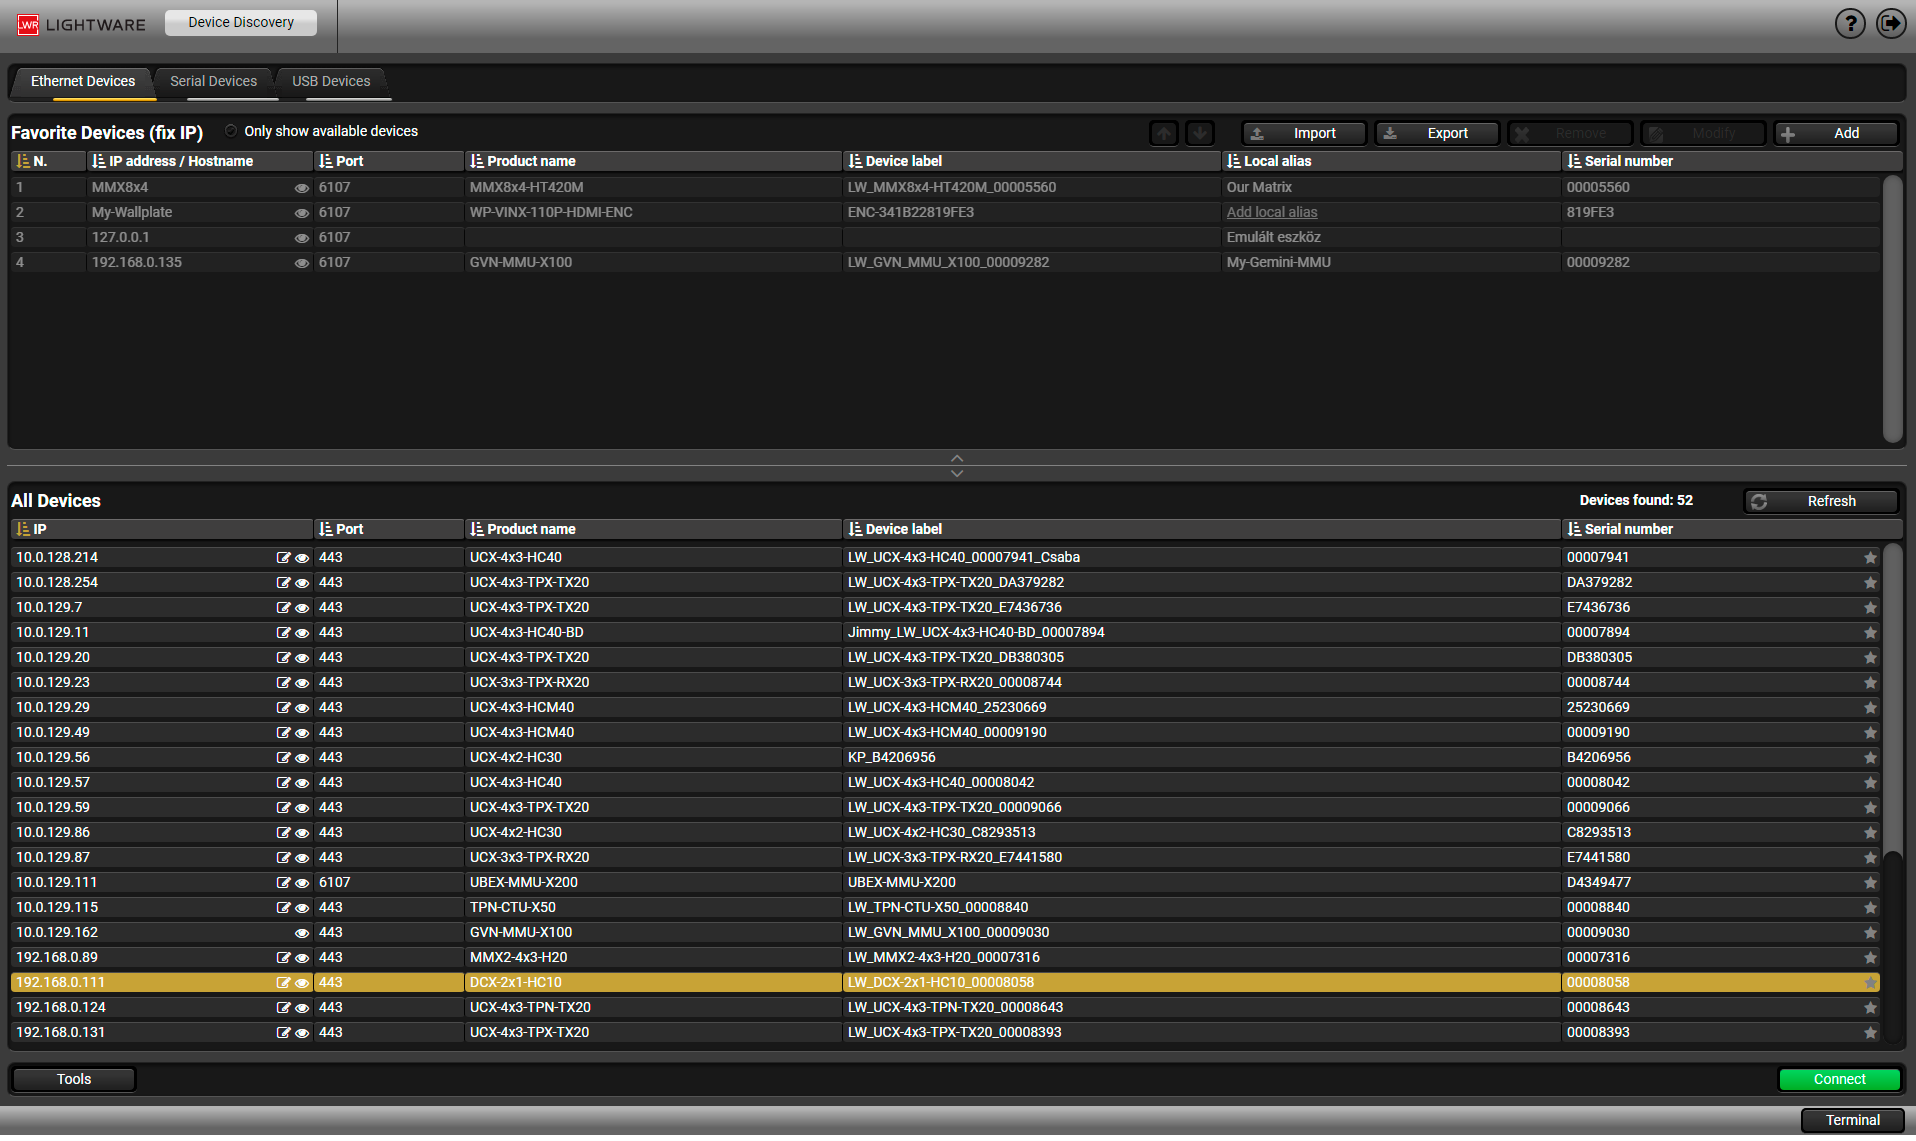Click the edit icon for 10.0.128.214
Image resolution: width=1916 pixels, height=1141 pixels.
(283, 558)
